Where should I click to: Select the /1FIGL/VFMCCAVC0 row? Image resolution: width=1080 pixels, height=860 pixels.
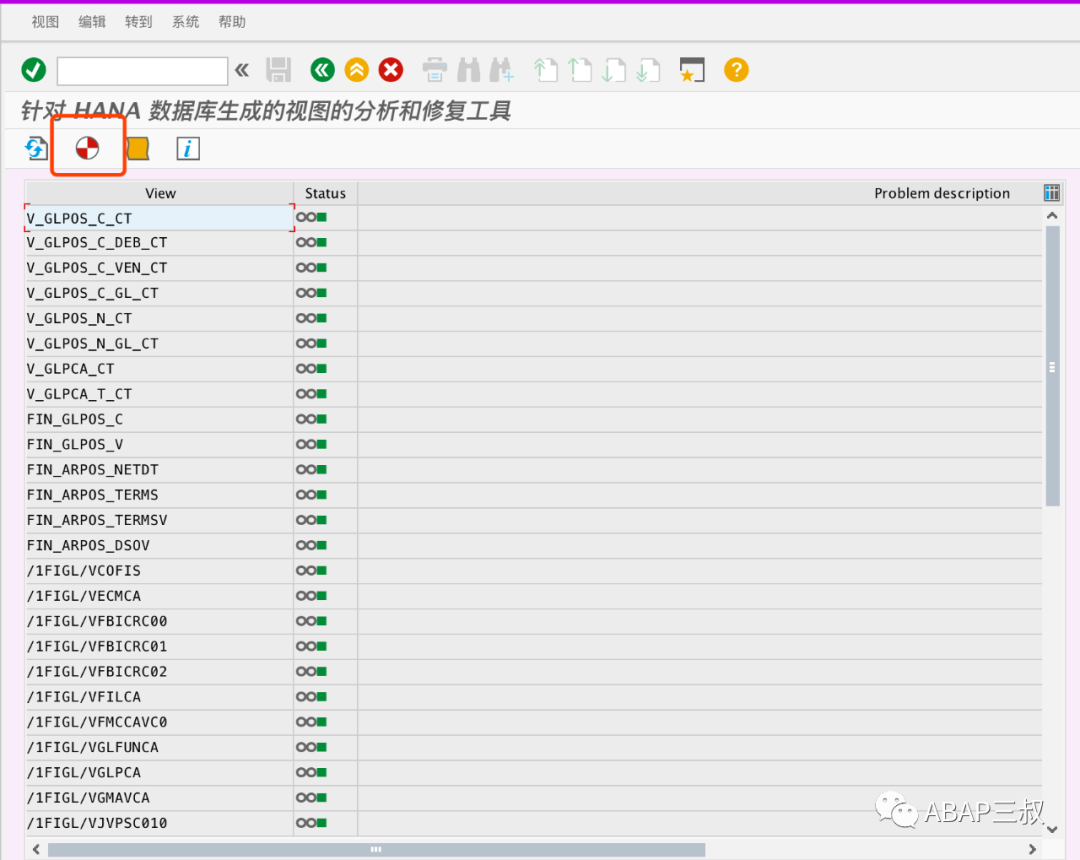coord(533,722)
